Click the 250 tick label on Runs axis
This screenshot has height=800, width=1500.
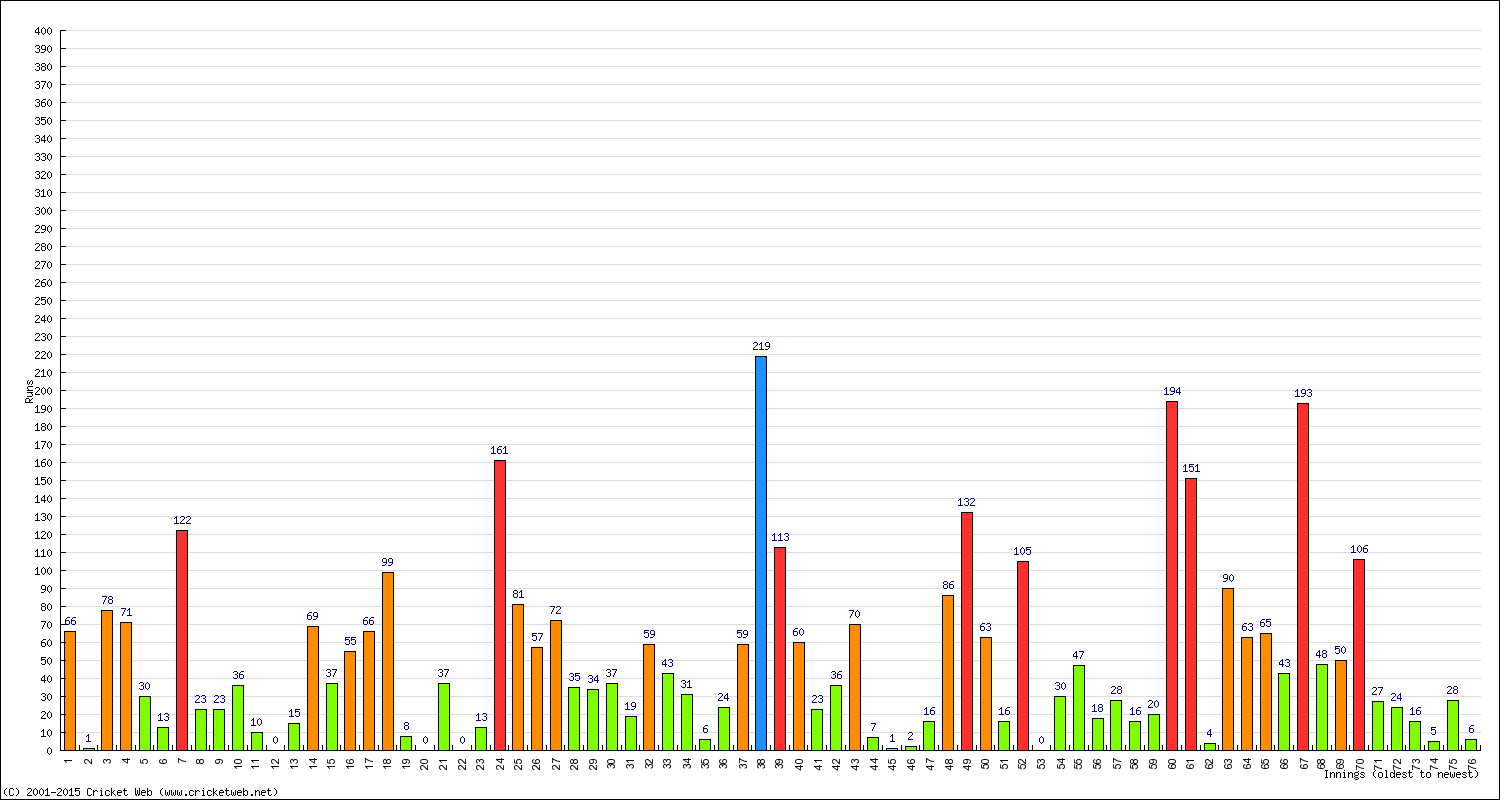42,301
